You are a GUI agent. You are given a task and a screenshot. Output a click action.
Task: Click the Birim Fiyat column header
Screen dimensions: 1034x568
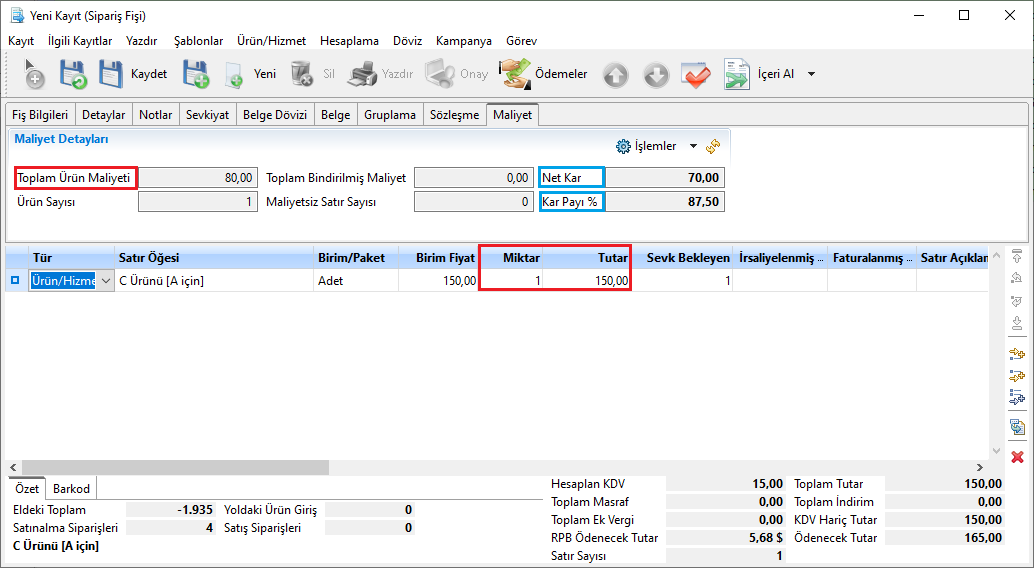438,257
